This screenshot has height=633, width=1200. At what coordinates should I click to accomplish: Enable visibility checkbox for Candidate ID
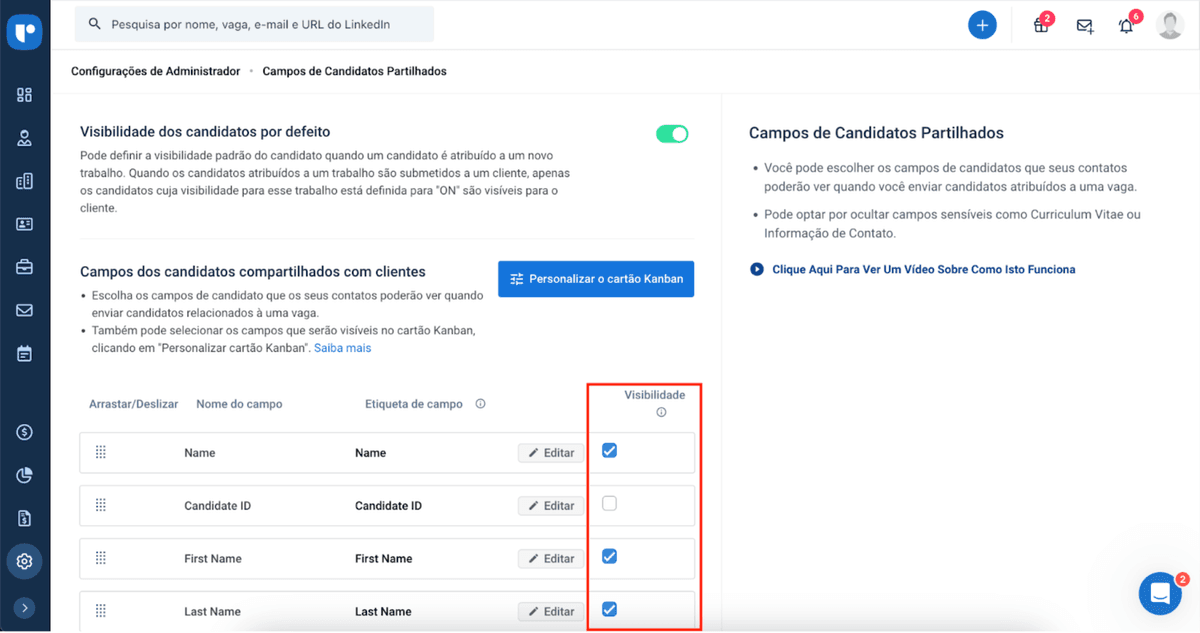click(609, 505)
